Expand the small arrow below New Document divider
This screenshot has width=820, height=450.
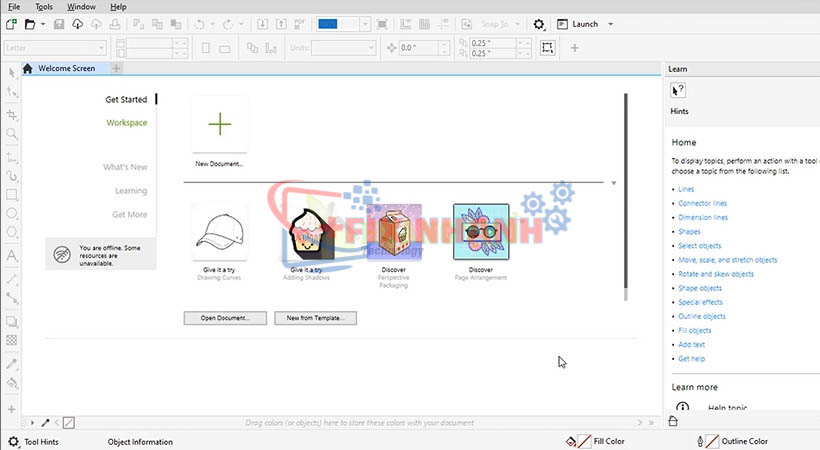[613, 183]
